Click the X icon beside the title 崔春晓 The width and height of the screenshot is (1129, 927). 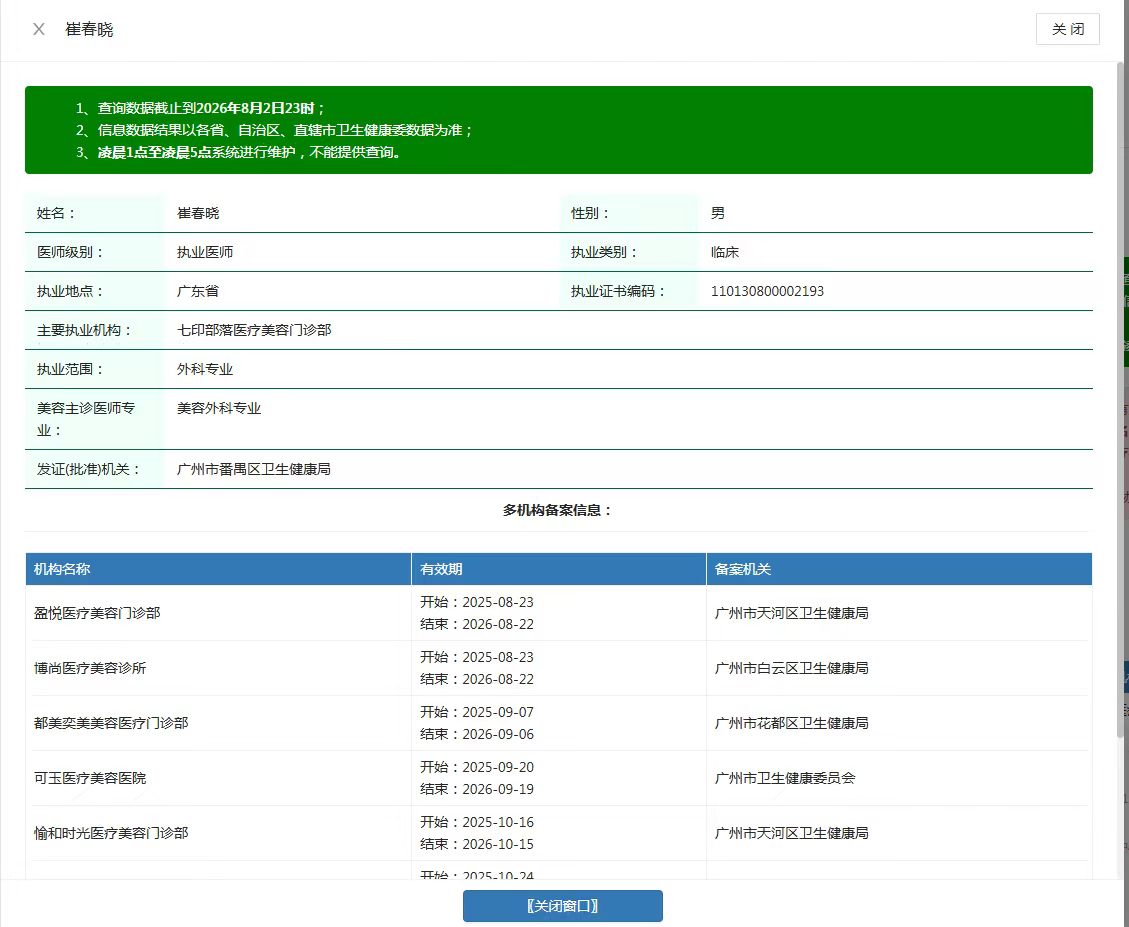coord(39,29)
